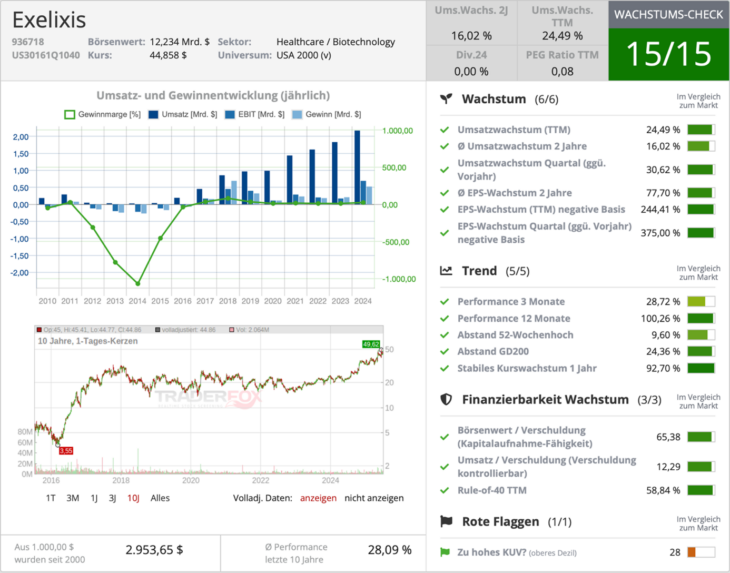Click the sector Healthcare / Biotechnology
Screen dimensions: 730x573
click(x=336, y=42)
